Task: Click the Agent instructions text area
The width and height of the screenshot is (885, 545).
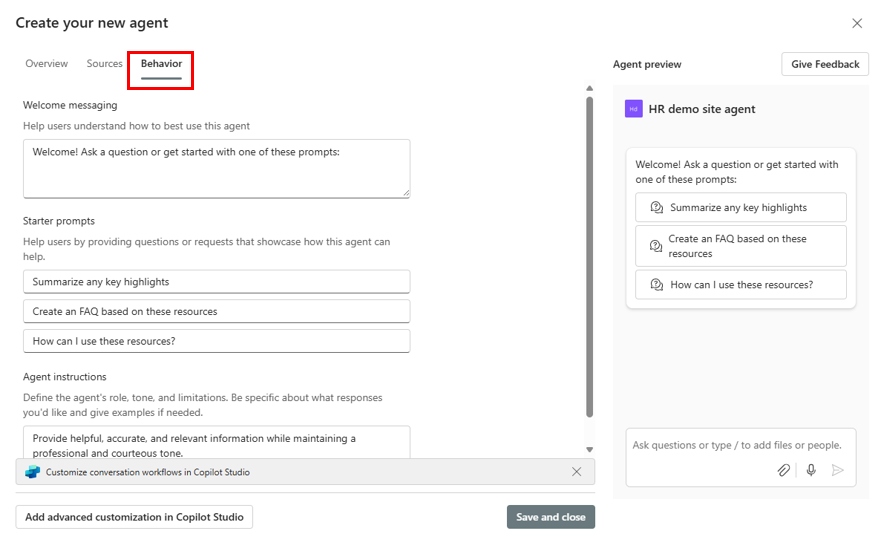Action: pos(217,442)
